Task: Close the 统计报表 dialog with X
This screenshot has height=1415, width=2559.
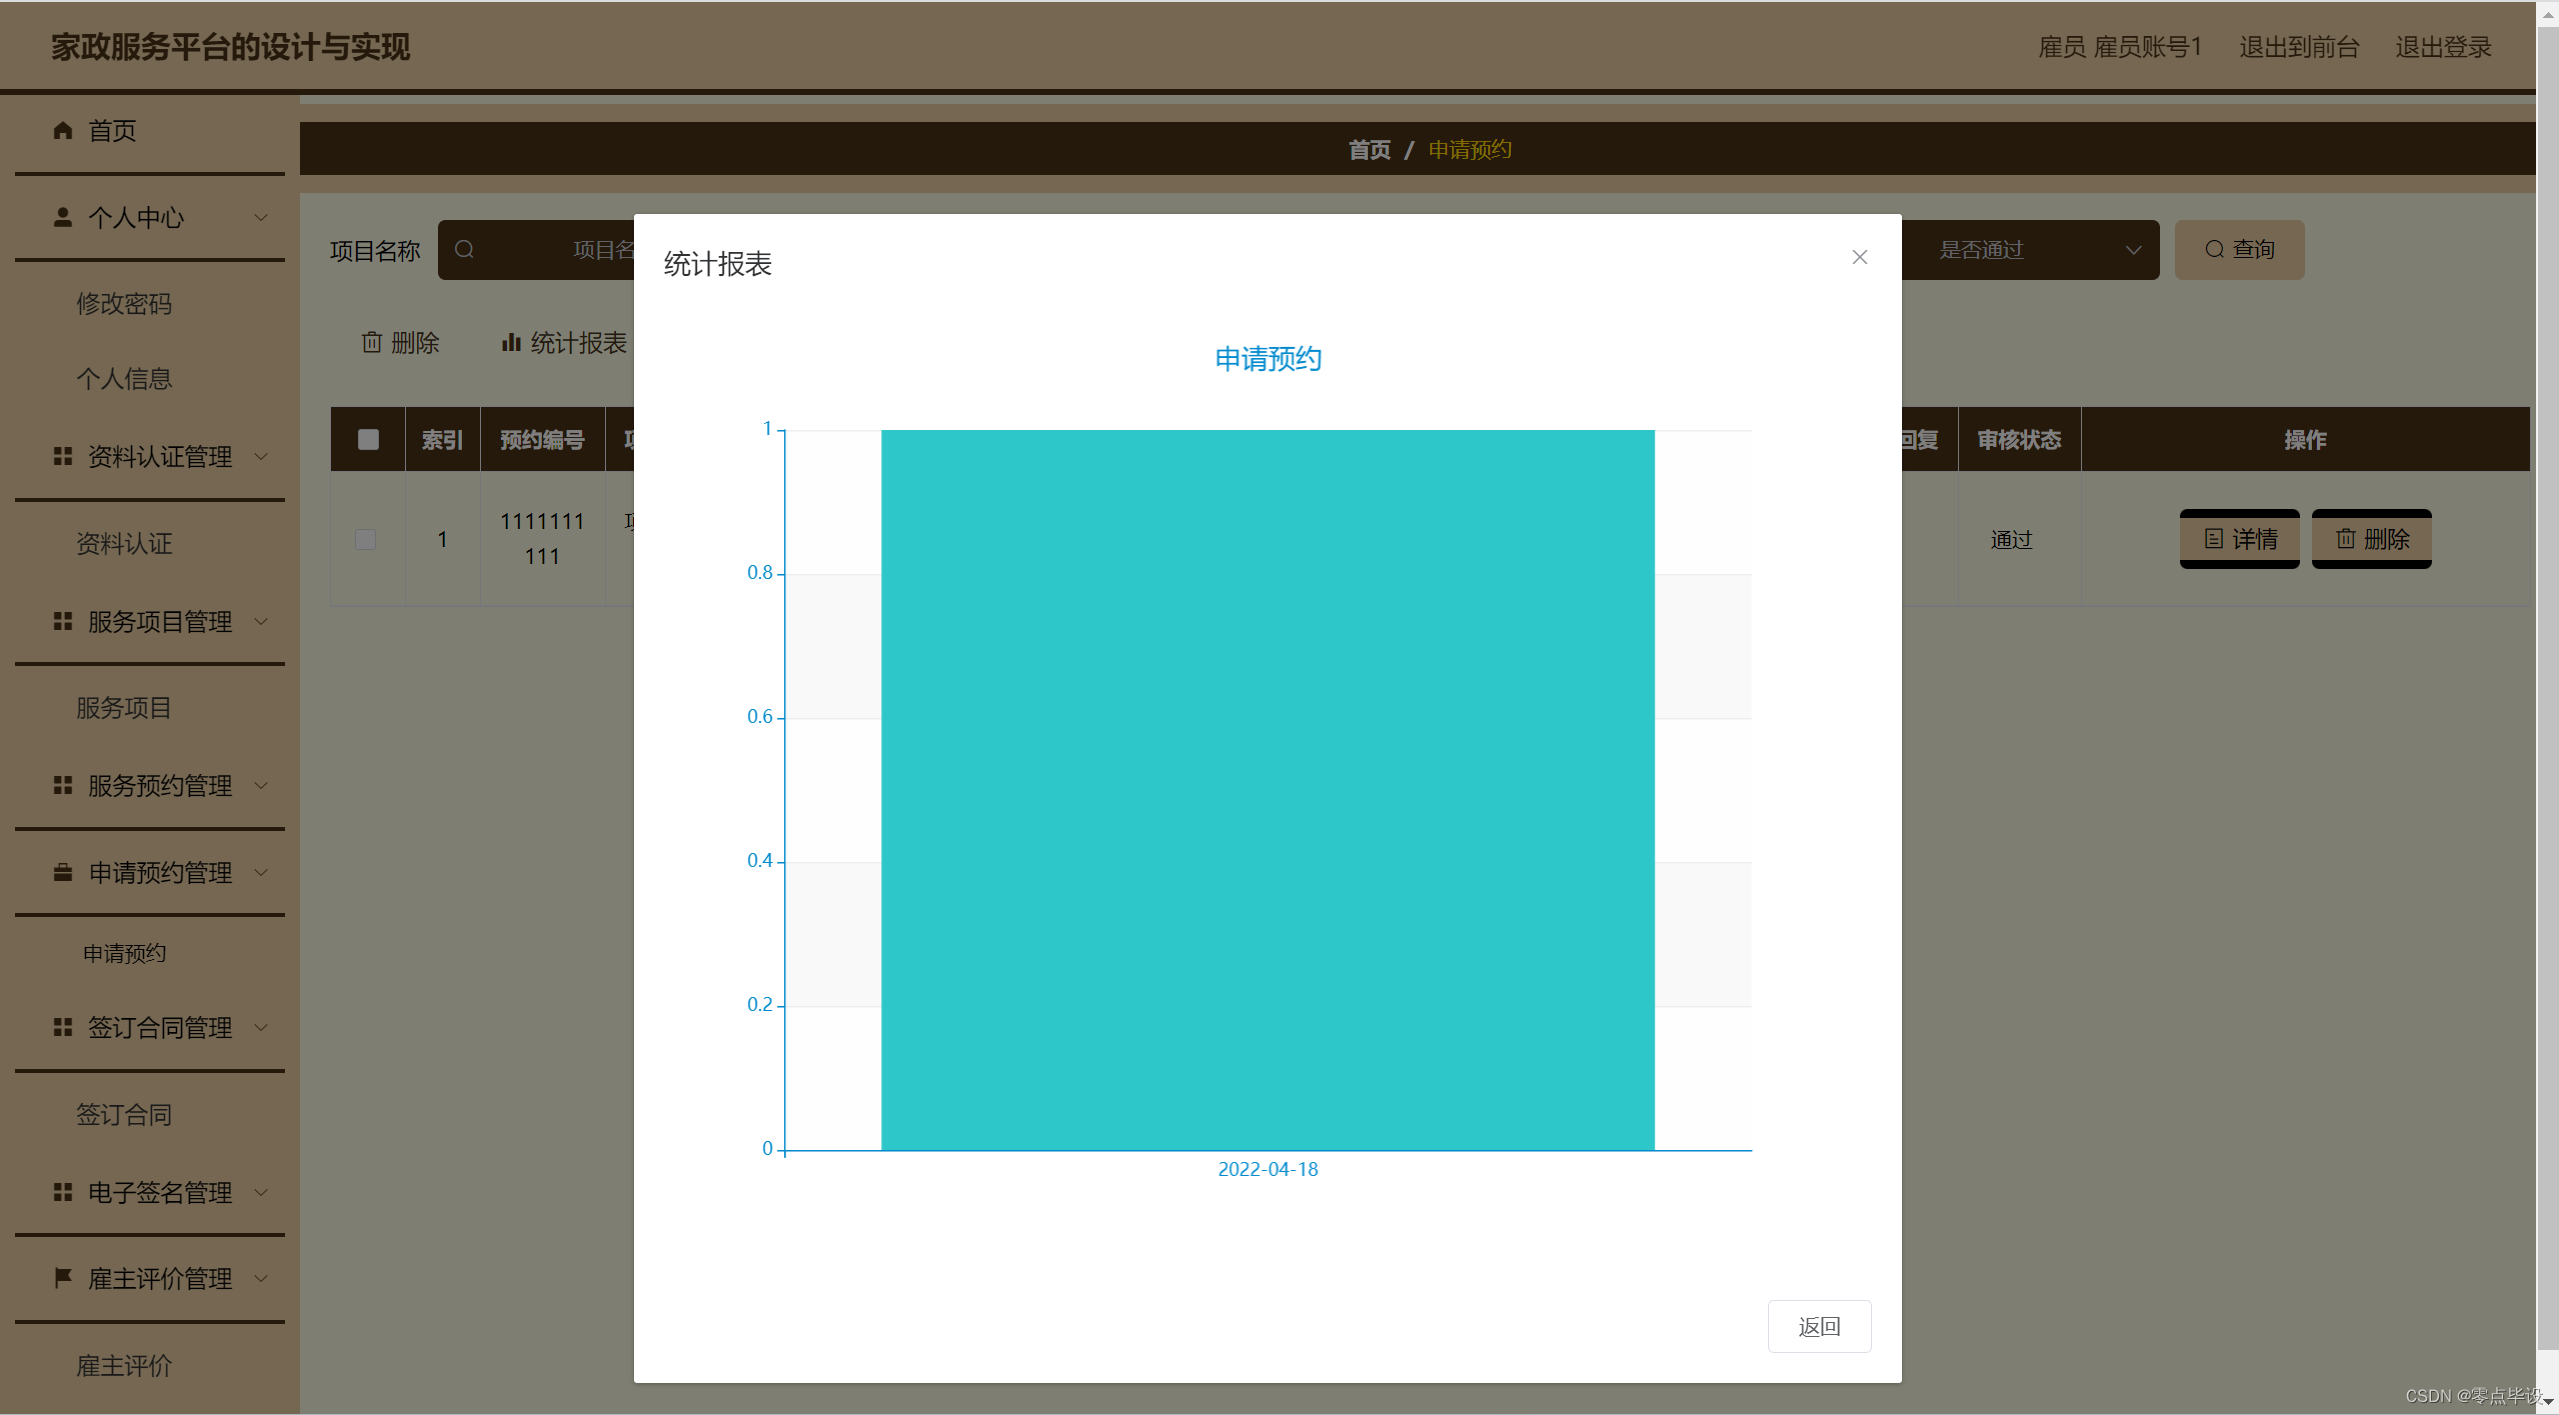Action: (x=1859, y=257)
